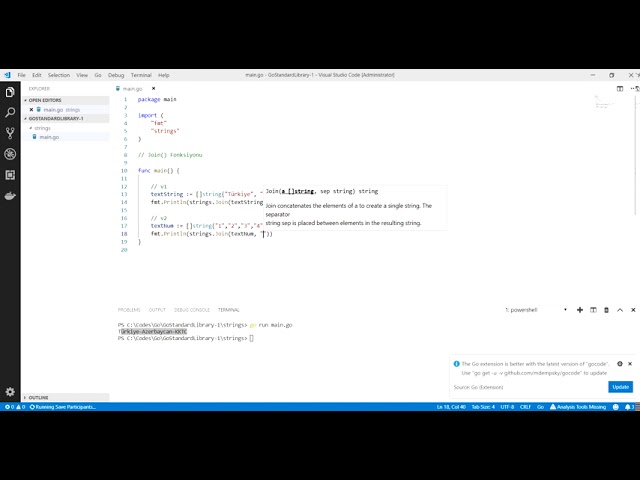The width and height of the screenshot is (640, 480).
Task: Change UTF-8 encoding in status bar
Action: pyautogui.click(x=507, y=407)
